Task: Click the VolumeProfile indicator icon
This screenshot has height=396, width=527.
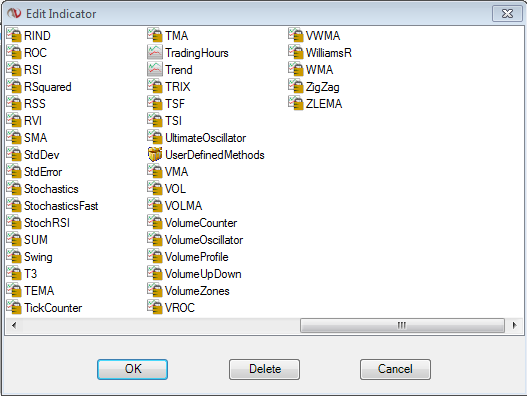Action: tap(155, 256)
